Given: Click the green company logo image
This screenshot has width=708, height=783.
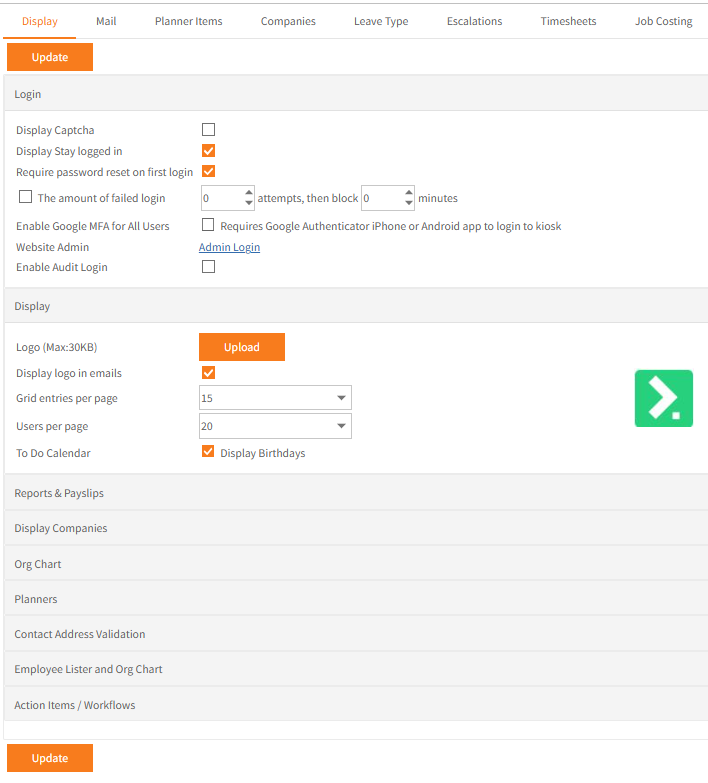Looking at the screenshot, I should pos(663,398).
